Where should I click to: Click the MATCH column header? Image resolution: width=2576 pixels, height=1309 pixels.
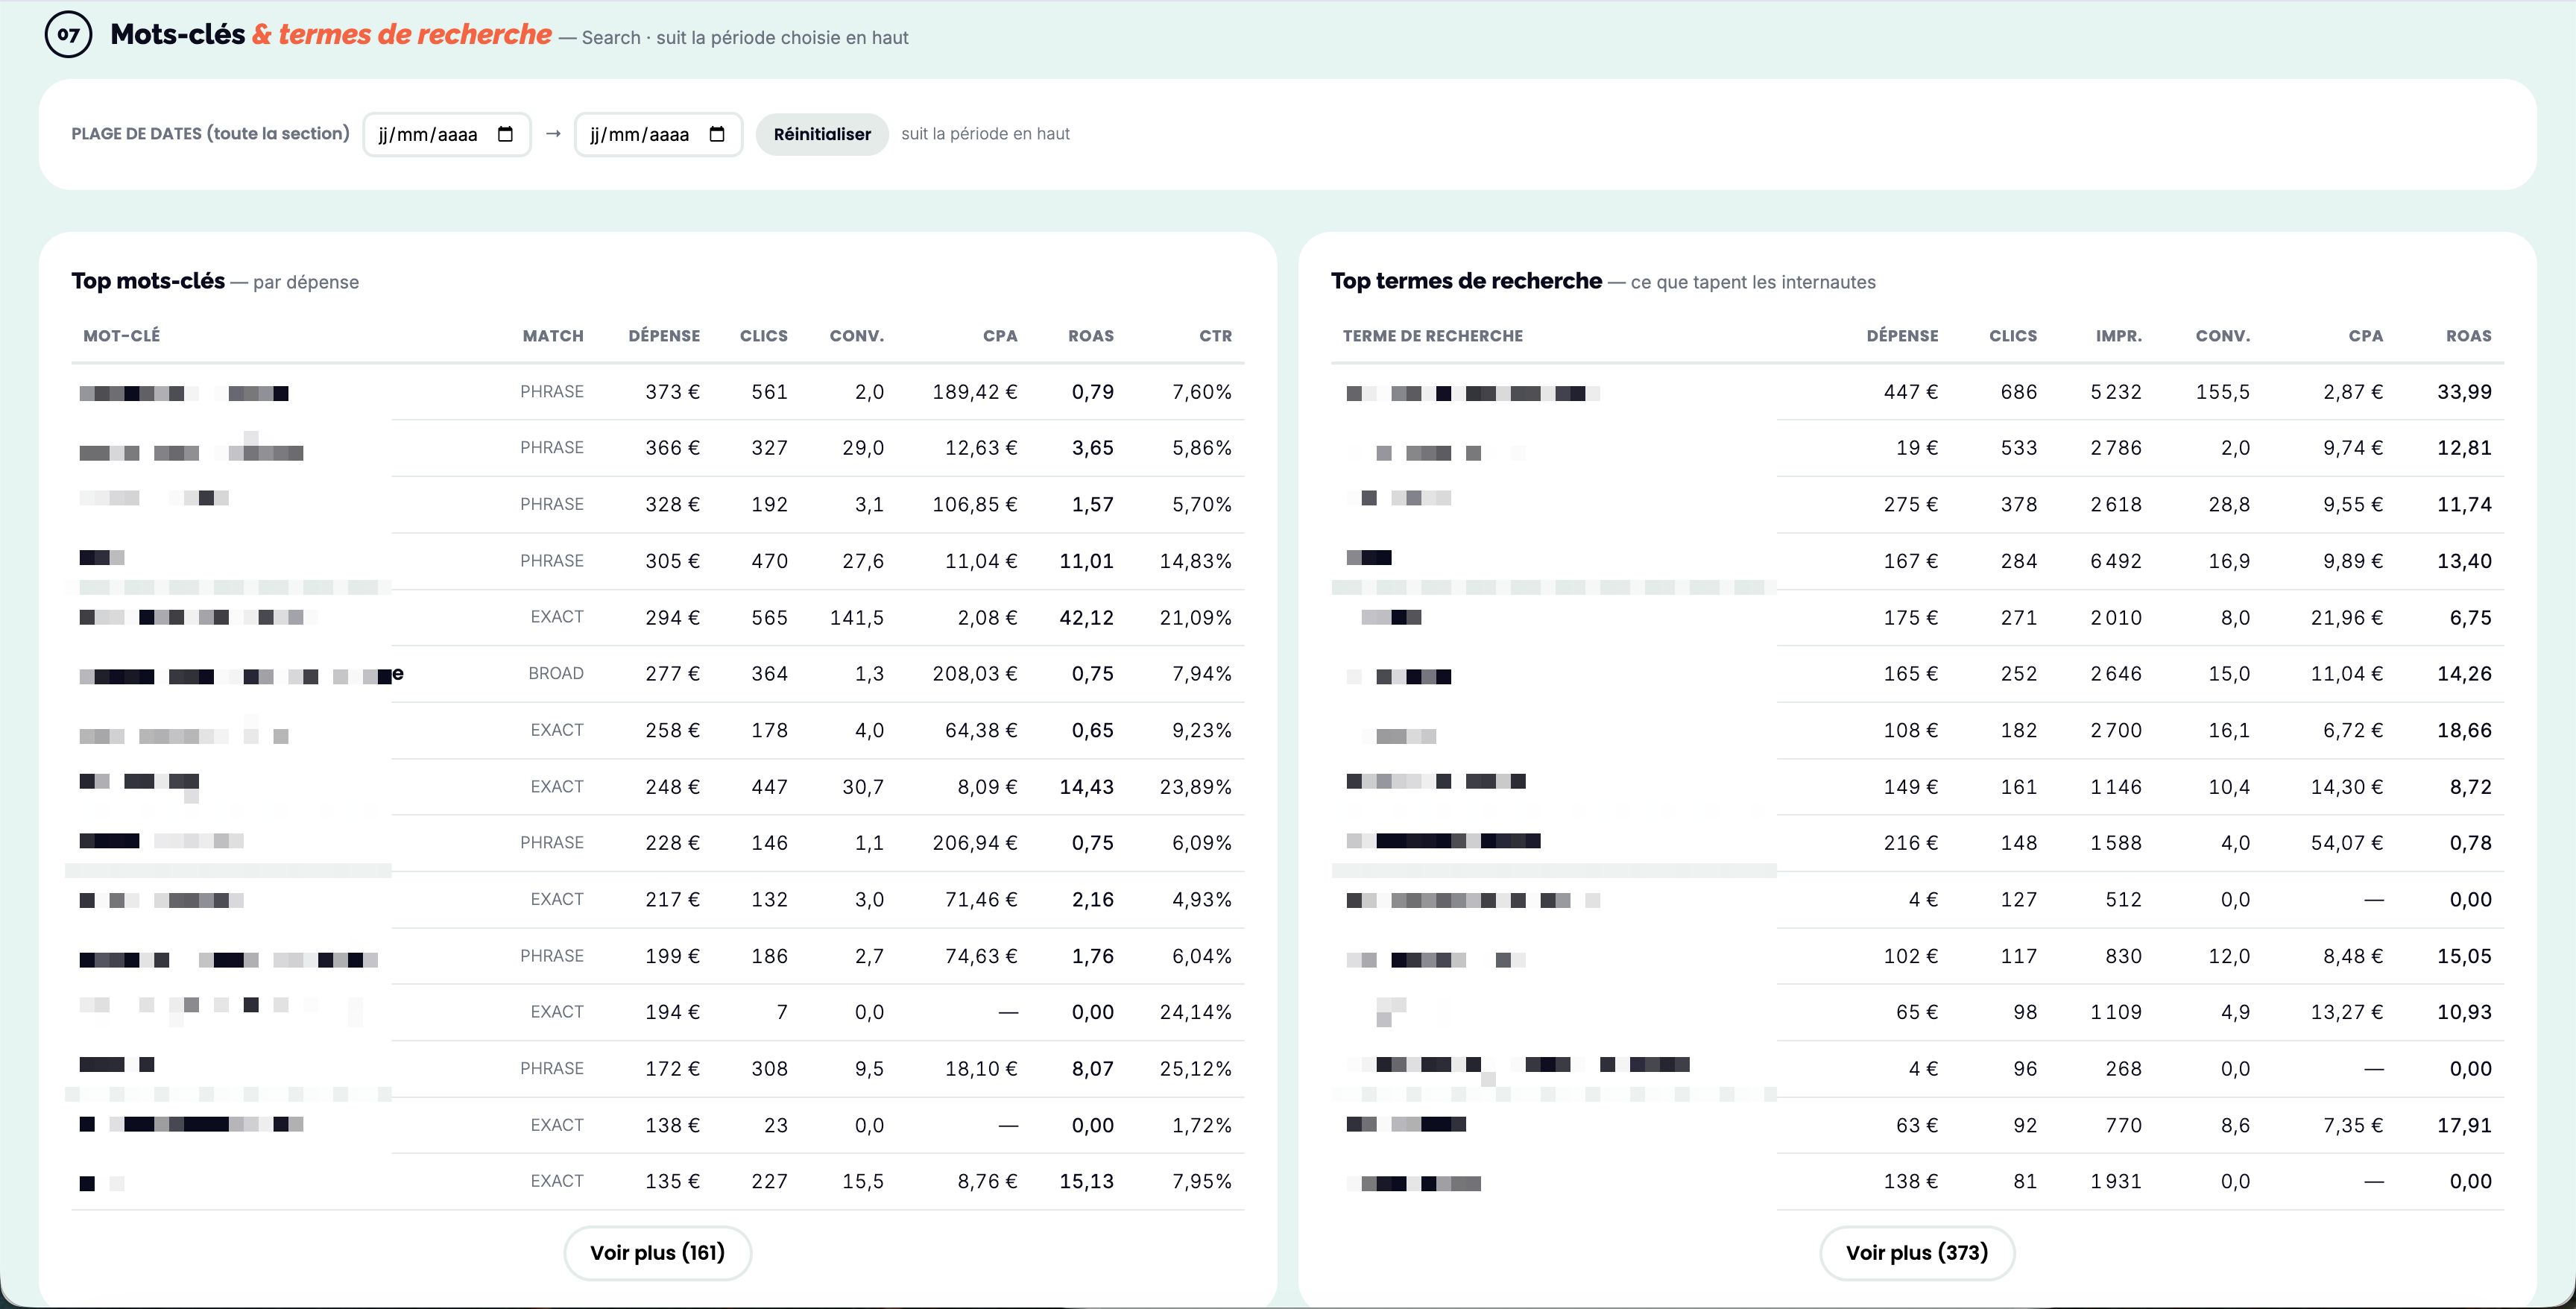click(553, 336)
